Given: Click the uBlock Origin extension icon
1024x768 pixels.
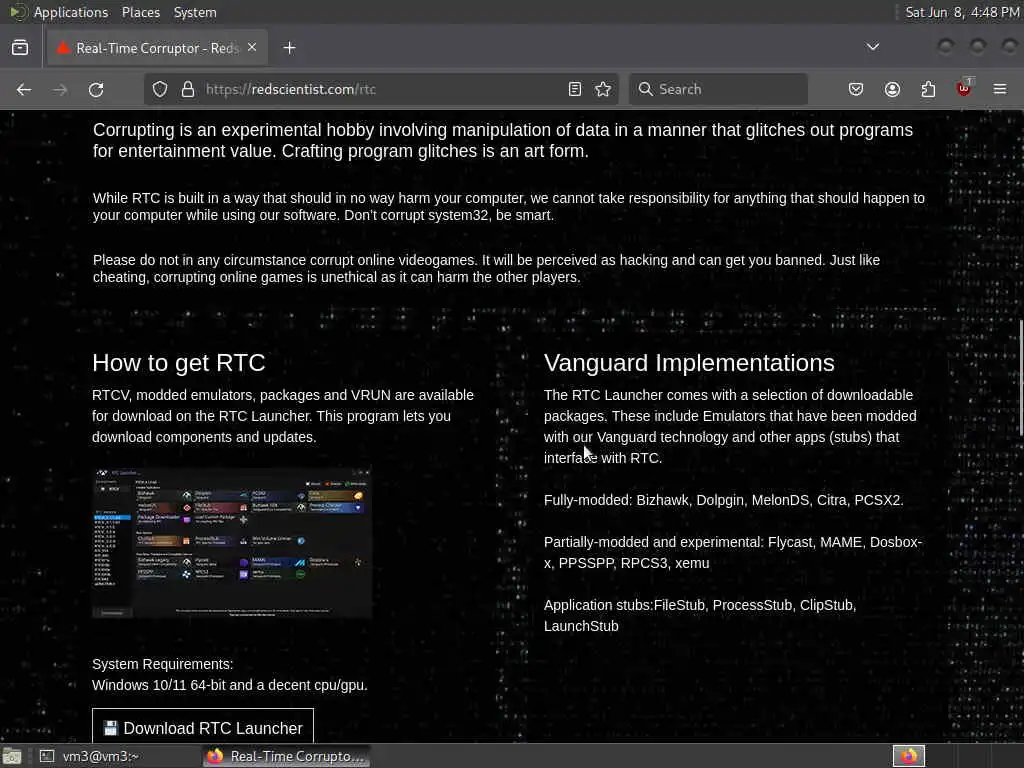Looking at the screenshot, I should point(964,88).
